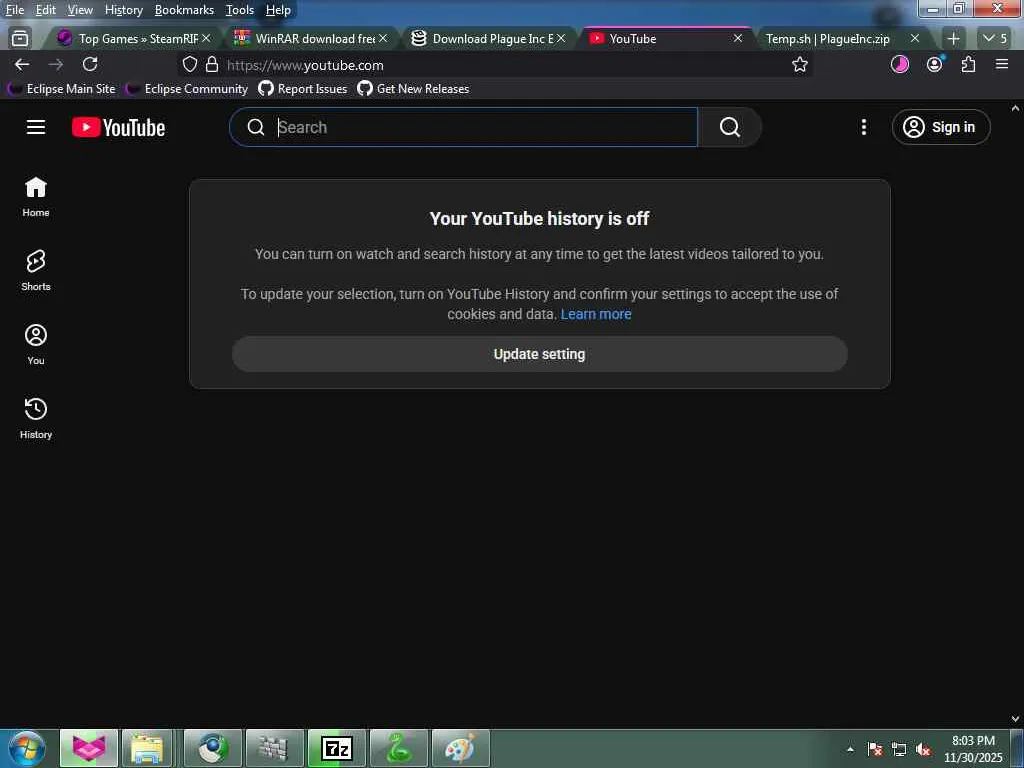
Task: Open the pink cat taskbar app
Action: (89, 748)
